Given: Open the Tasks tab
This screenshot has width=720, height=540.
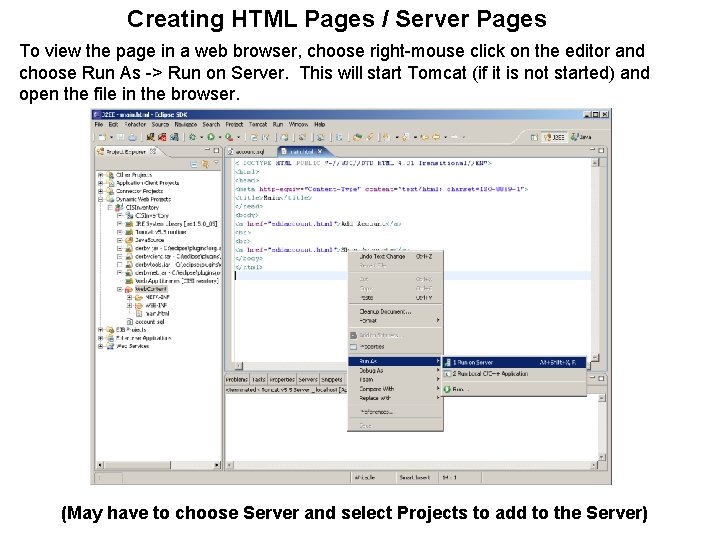Looking at the screenshot, I should [x=259, y=380].
